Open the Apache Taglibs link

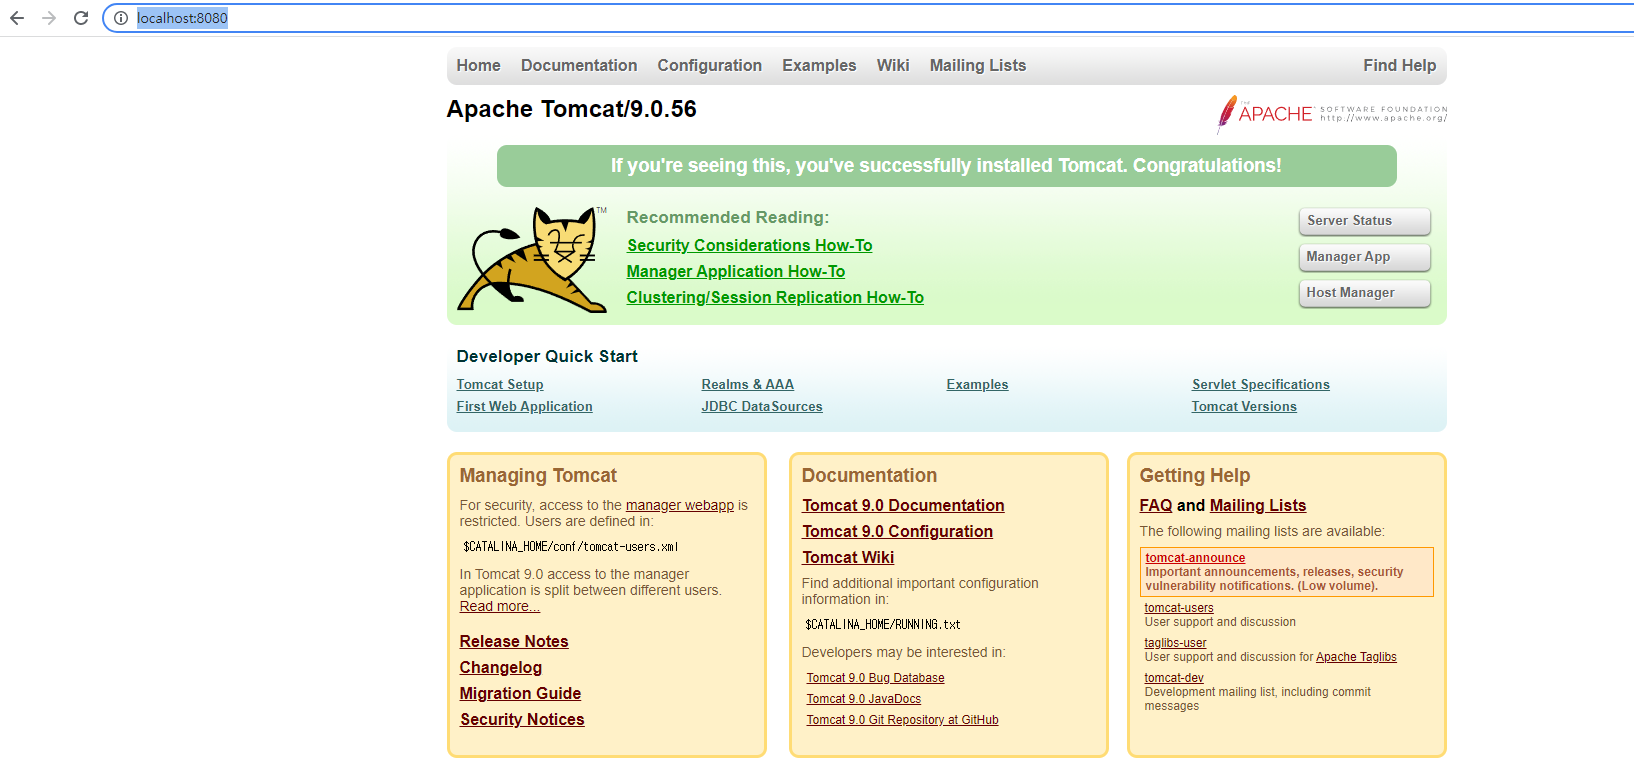(1356, 657)
